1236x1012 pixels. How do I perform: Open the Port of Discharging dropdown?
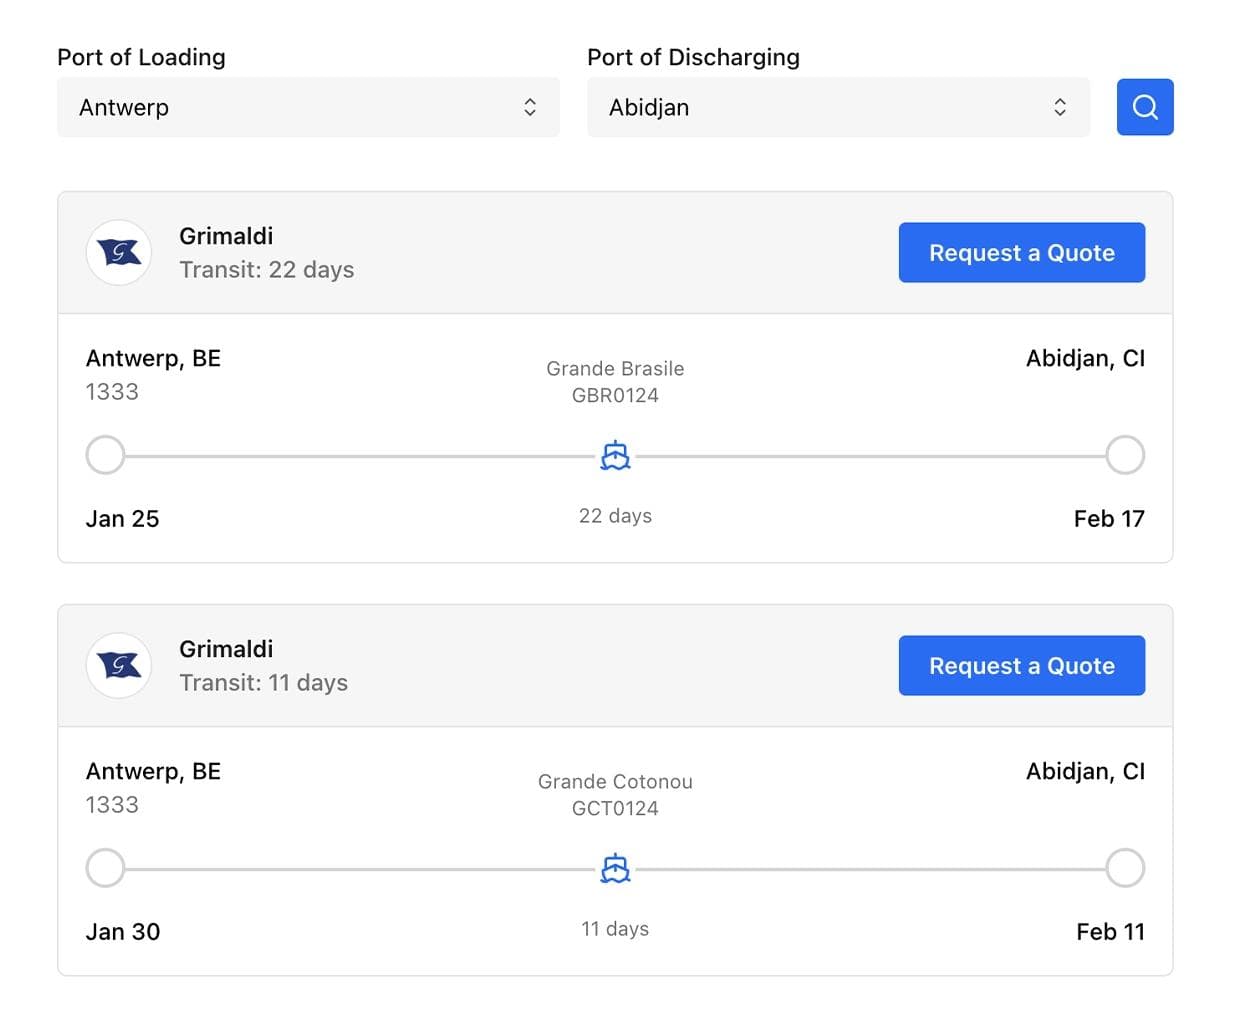point(837,107)
